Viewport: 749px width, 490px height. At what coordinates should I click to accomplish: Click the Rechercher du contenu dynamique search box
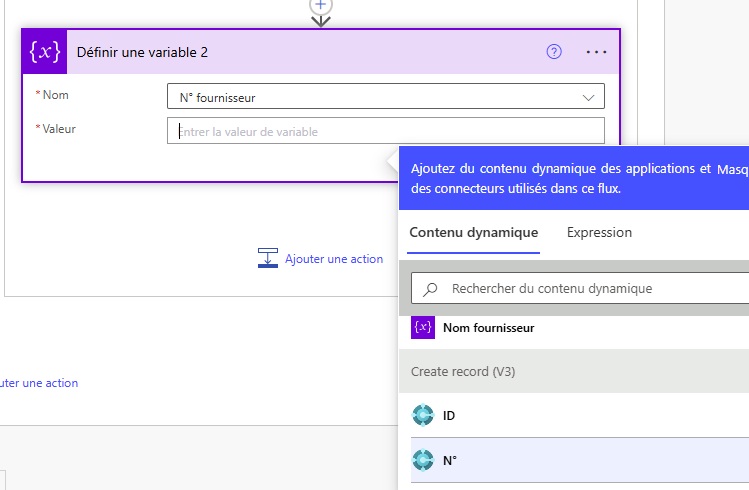590,289
